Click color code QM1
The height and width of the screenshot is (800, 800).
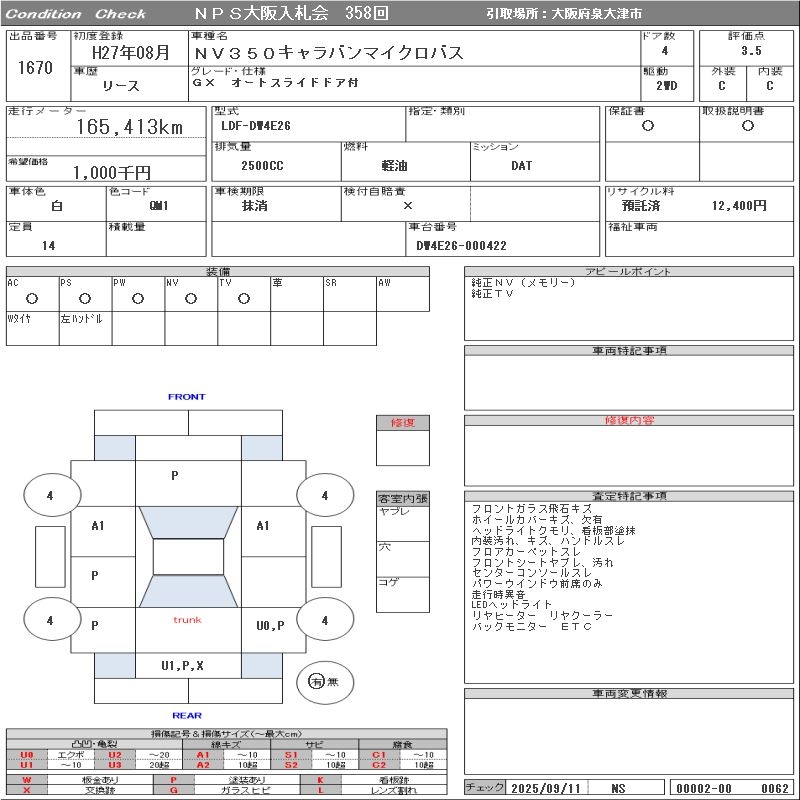159,206
